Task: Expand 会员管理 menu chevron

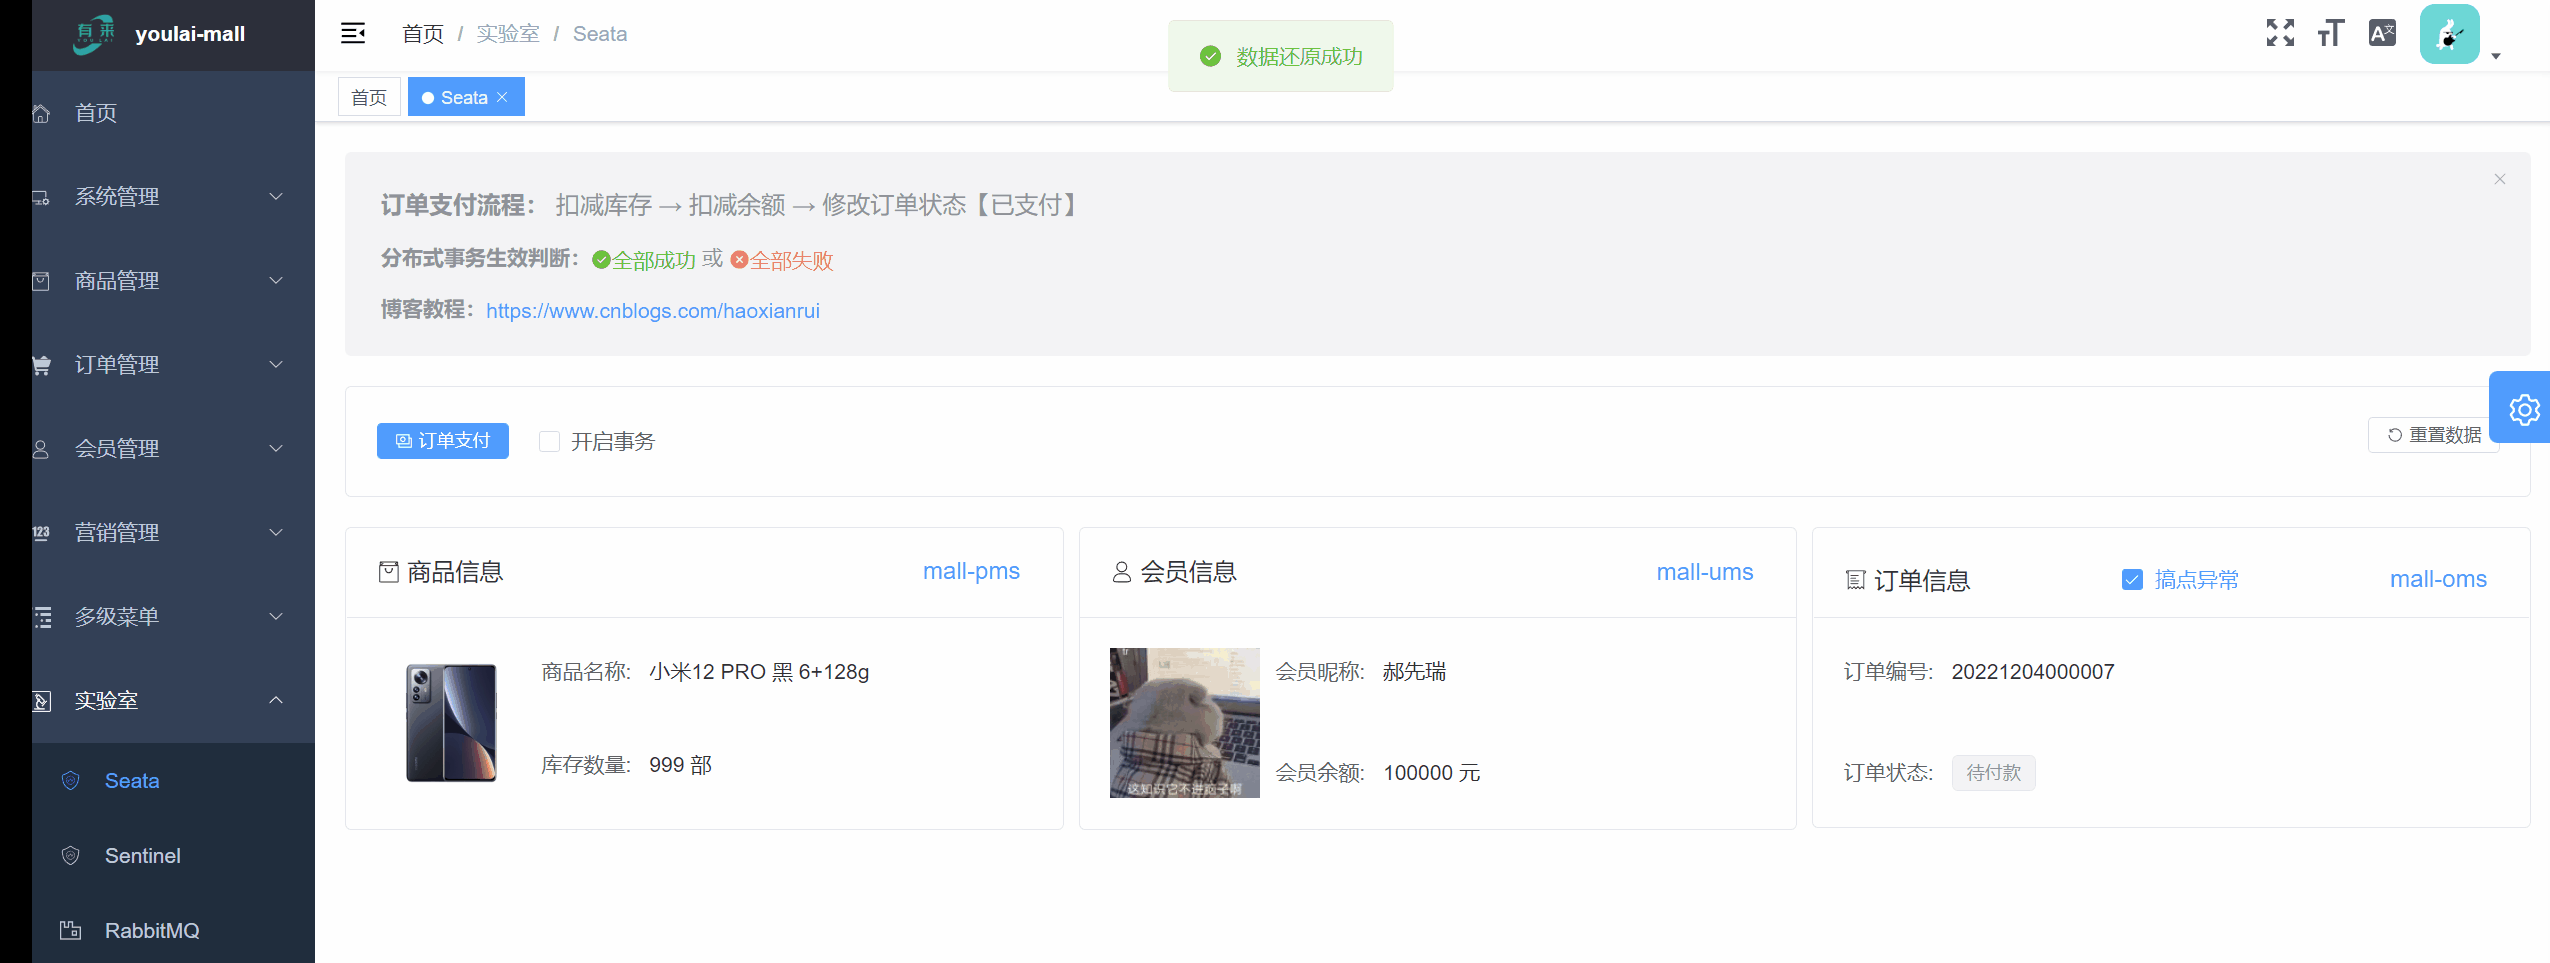Action: pos(276,449)
